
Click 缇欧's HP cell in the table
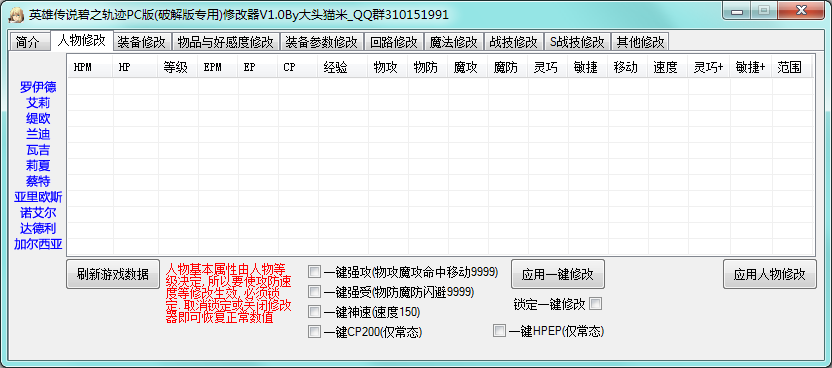(x=135, y=119)
